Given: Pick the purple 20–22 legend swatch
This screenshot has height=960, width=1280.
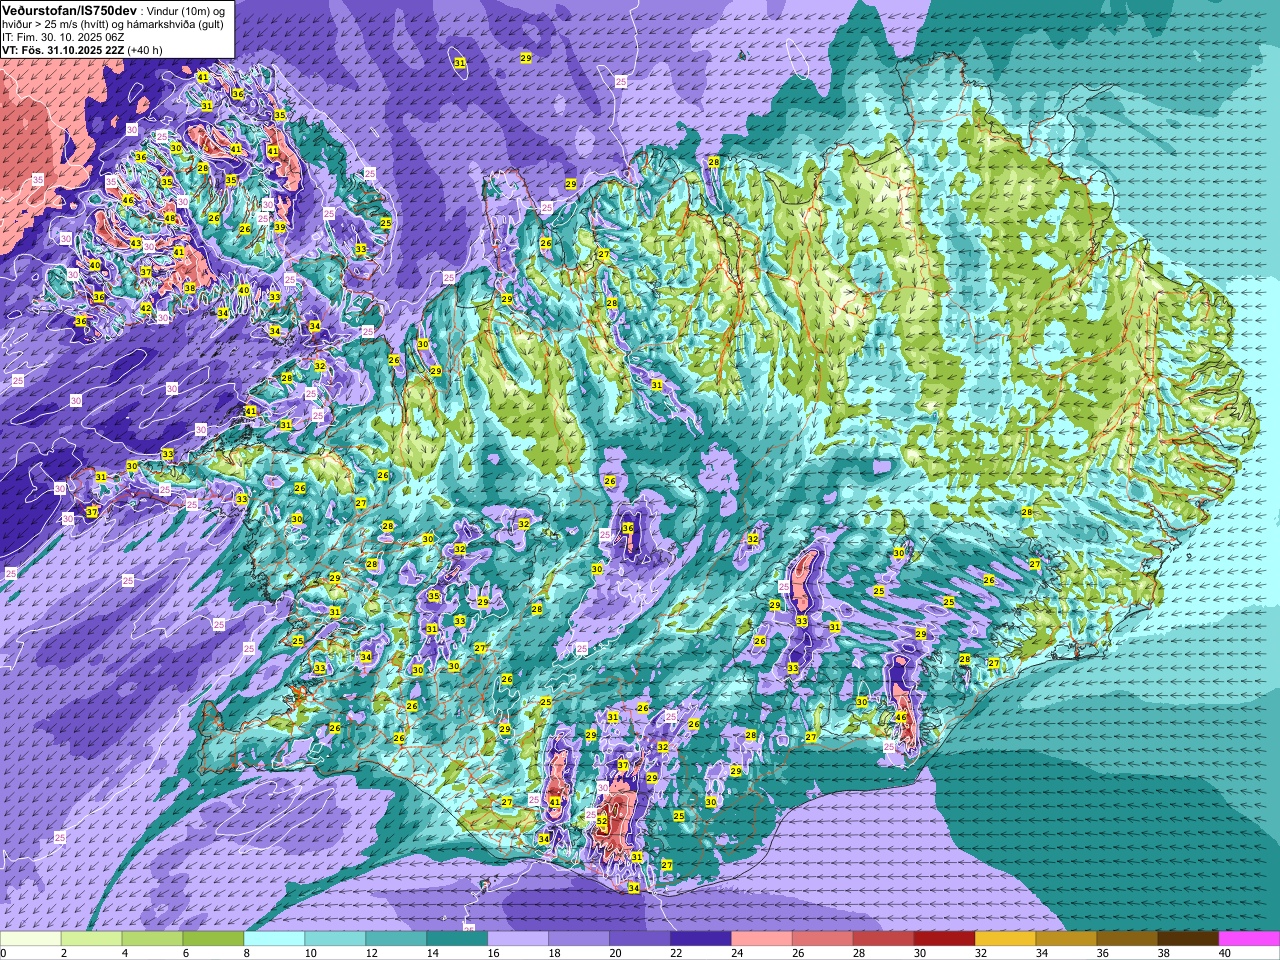Looking at the screenshot, I should click(641, 939).
